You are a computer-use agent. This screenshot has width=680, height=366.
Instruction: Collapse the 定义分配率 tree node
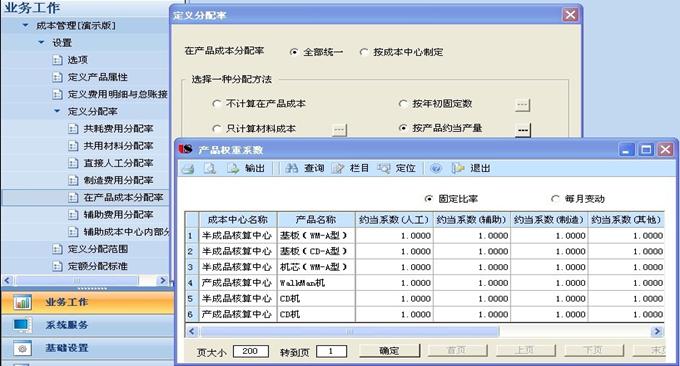point(57,111)
